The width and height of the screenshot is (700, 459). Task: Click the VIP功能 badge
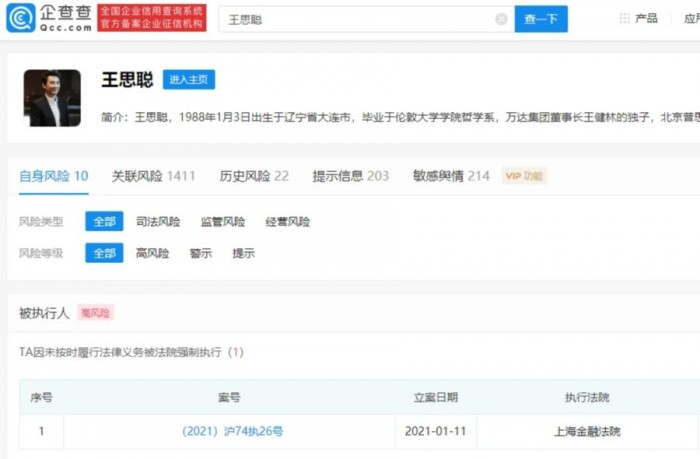524,176
